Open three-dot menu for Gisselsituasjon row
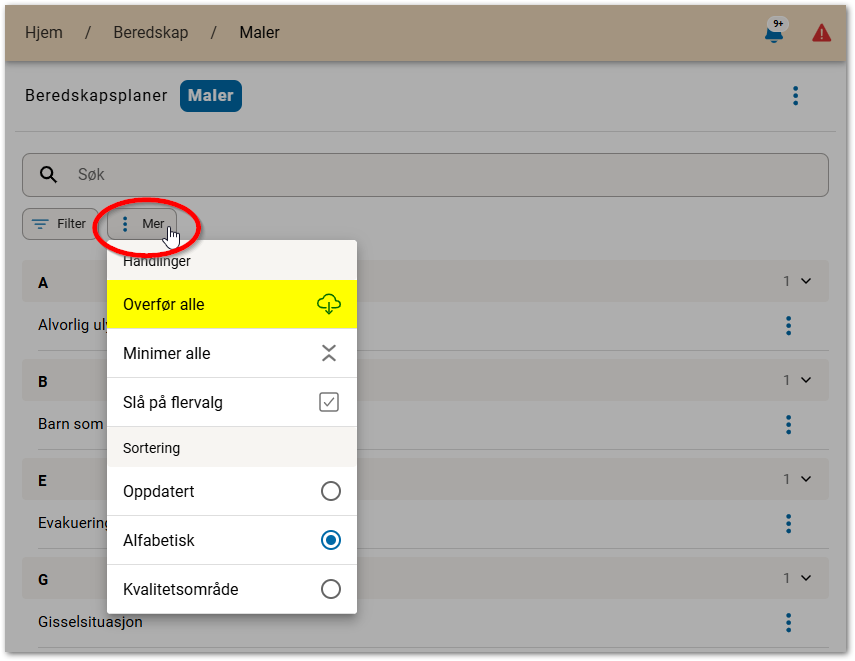This screenshot has height=661, width=855. coord(788,622)
